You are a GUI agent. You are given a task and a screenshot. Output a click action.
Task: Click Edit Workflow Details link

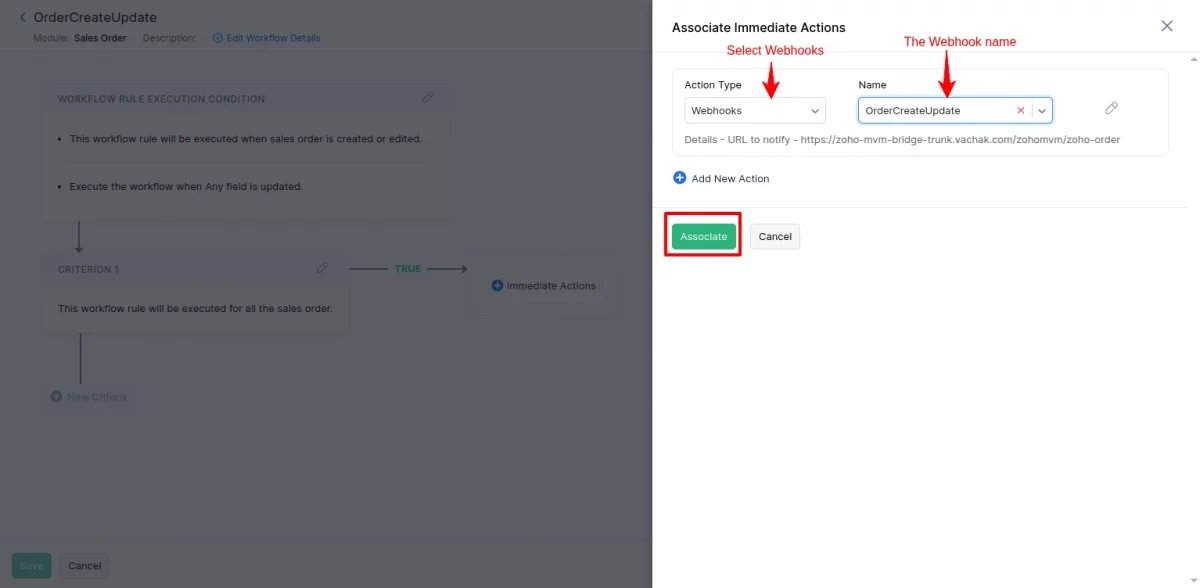tap(273, 38)
